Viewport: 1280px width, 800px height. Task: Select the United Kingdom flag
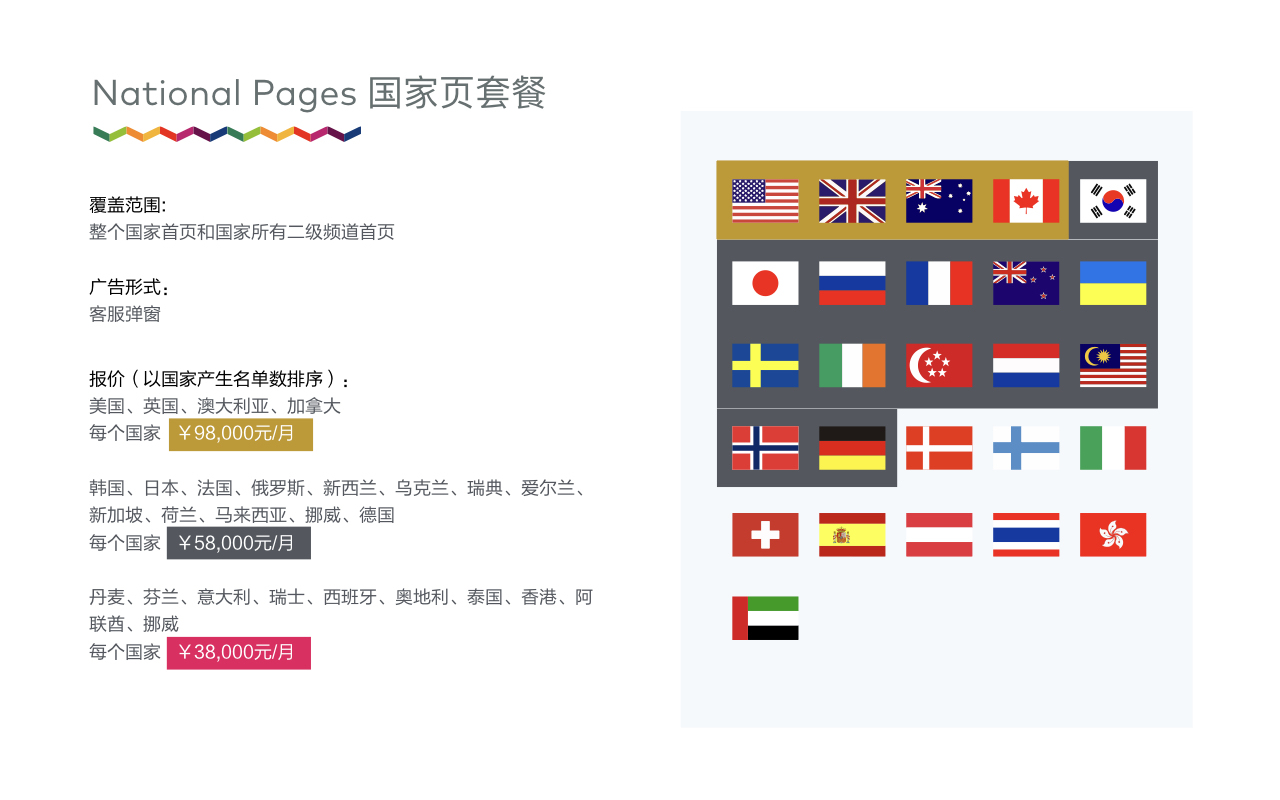tap(852, 201)
